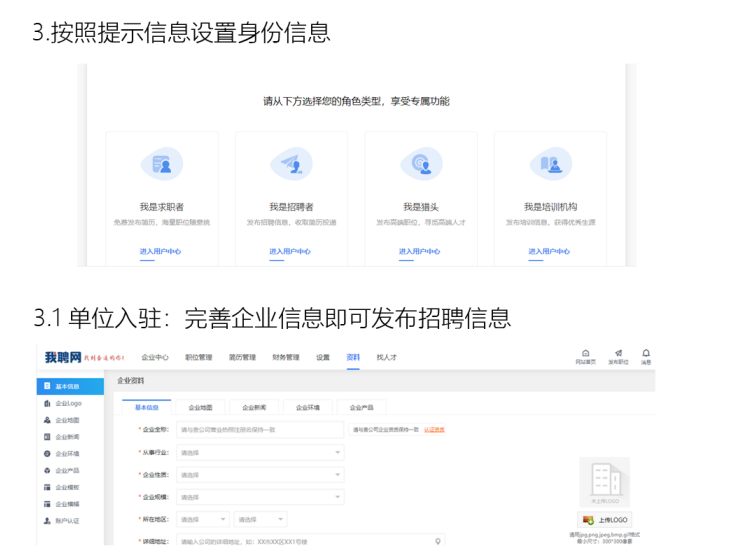742x559 pixels.
Task: Click the 发布职位 post job icon
Action: pyautogui.click(x=618, y=353)
